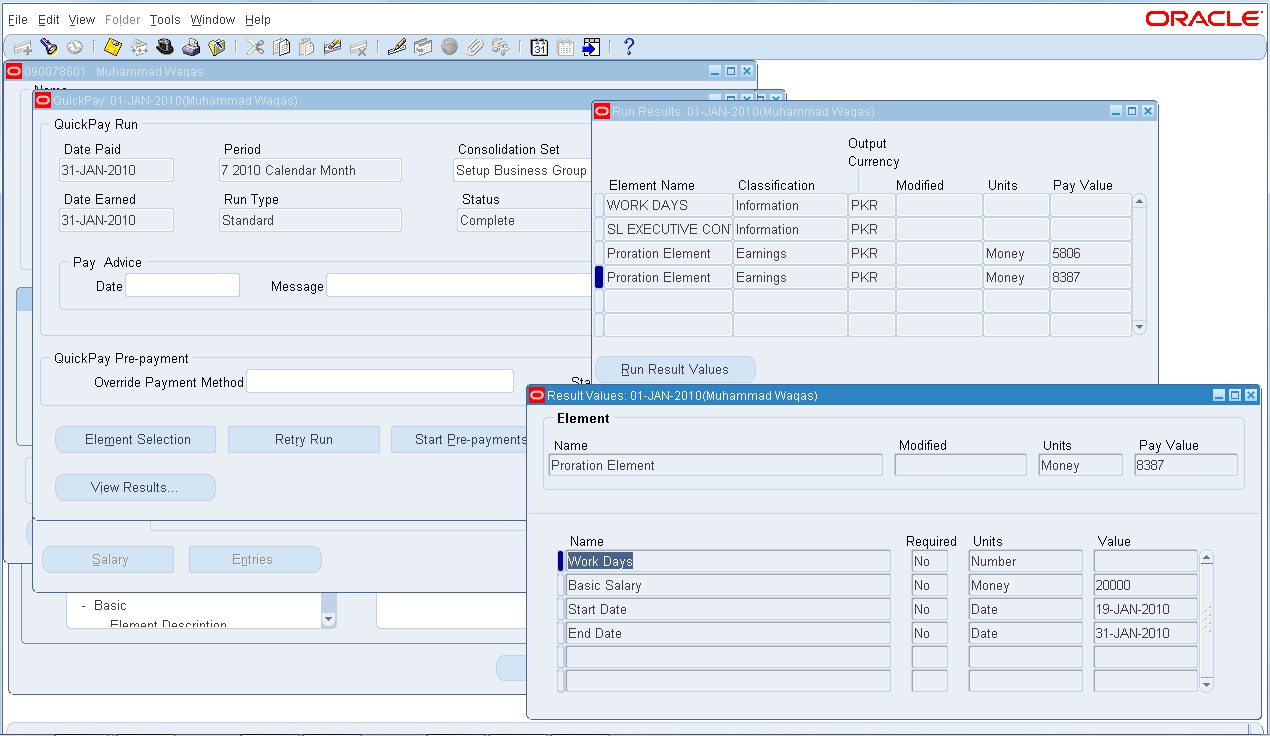The height and width of the screenshot is (736, 1270).
Task: Open the Tools menu
Action: click(x=164, y=19)
